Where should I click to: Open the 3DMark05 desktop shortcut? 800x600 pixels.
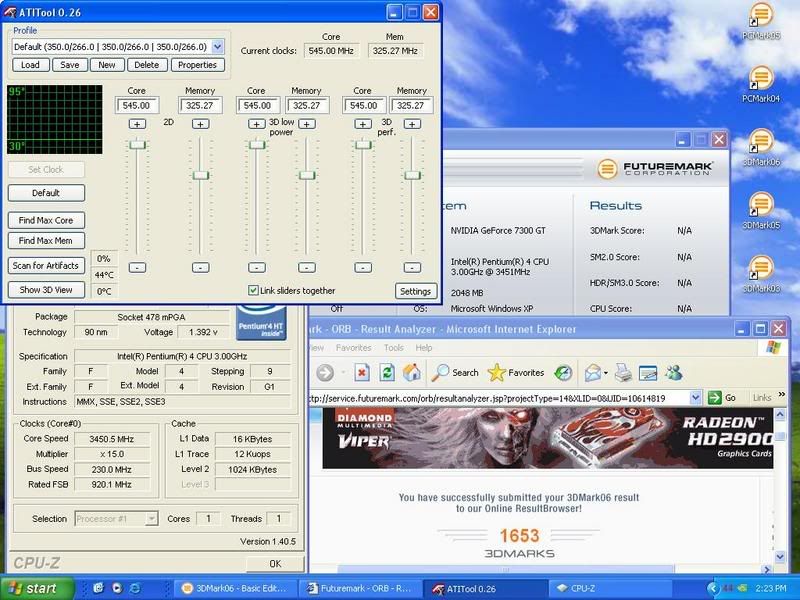coord(761,211)
